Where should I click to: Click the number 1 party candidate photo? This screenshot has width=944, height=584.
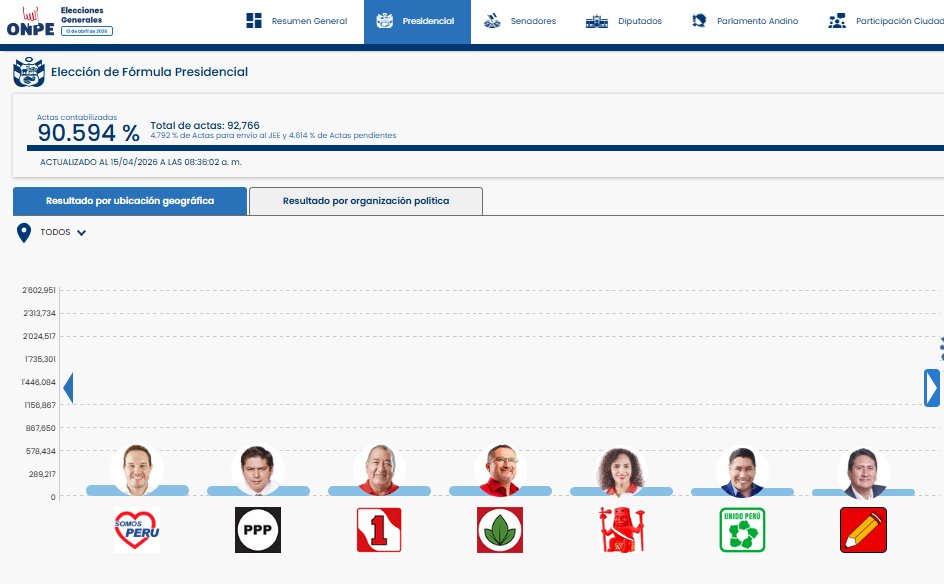click(379, 470)
